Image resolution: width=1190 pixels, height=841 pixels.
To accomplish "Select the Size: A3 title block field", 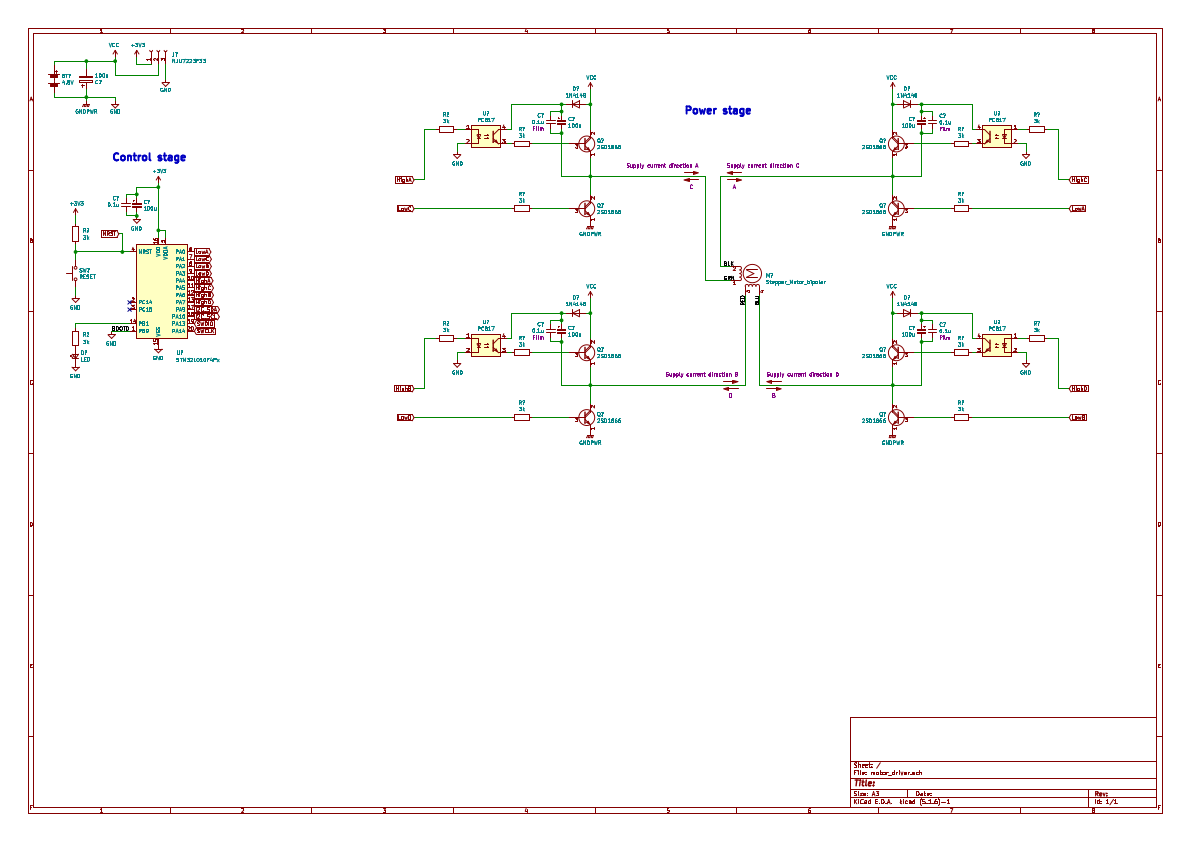I will [866, 794].
